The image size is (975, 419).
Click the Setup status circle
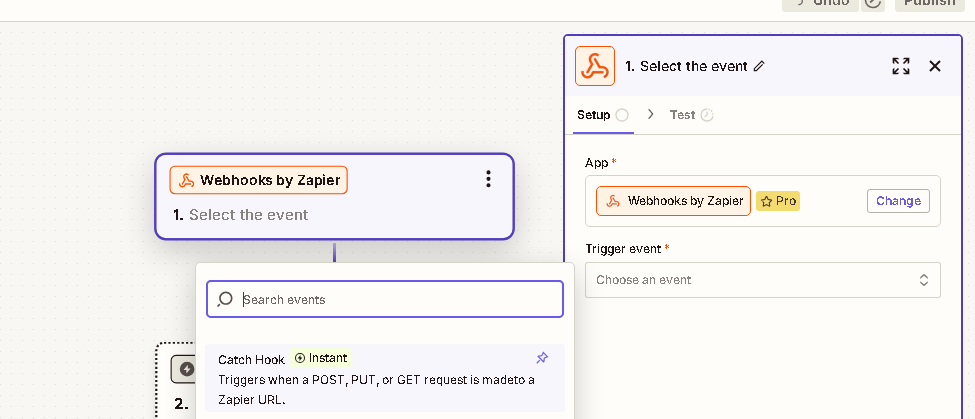pos(622,115)
